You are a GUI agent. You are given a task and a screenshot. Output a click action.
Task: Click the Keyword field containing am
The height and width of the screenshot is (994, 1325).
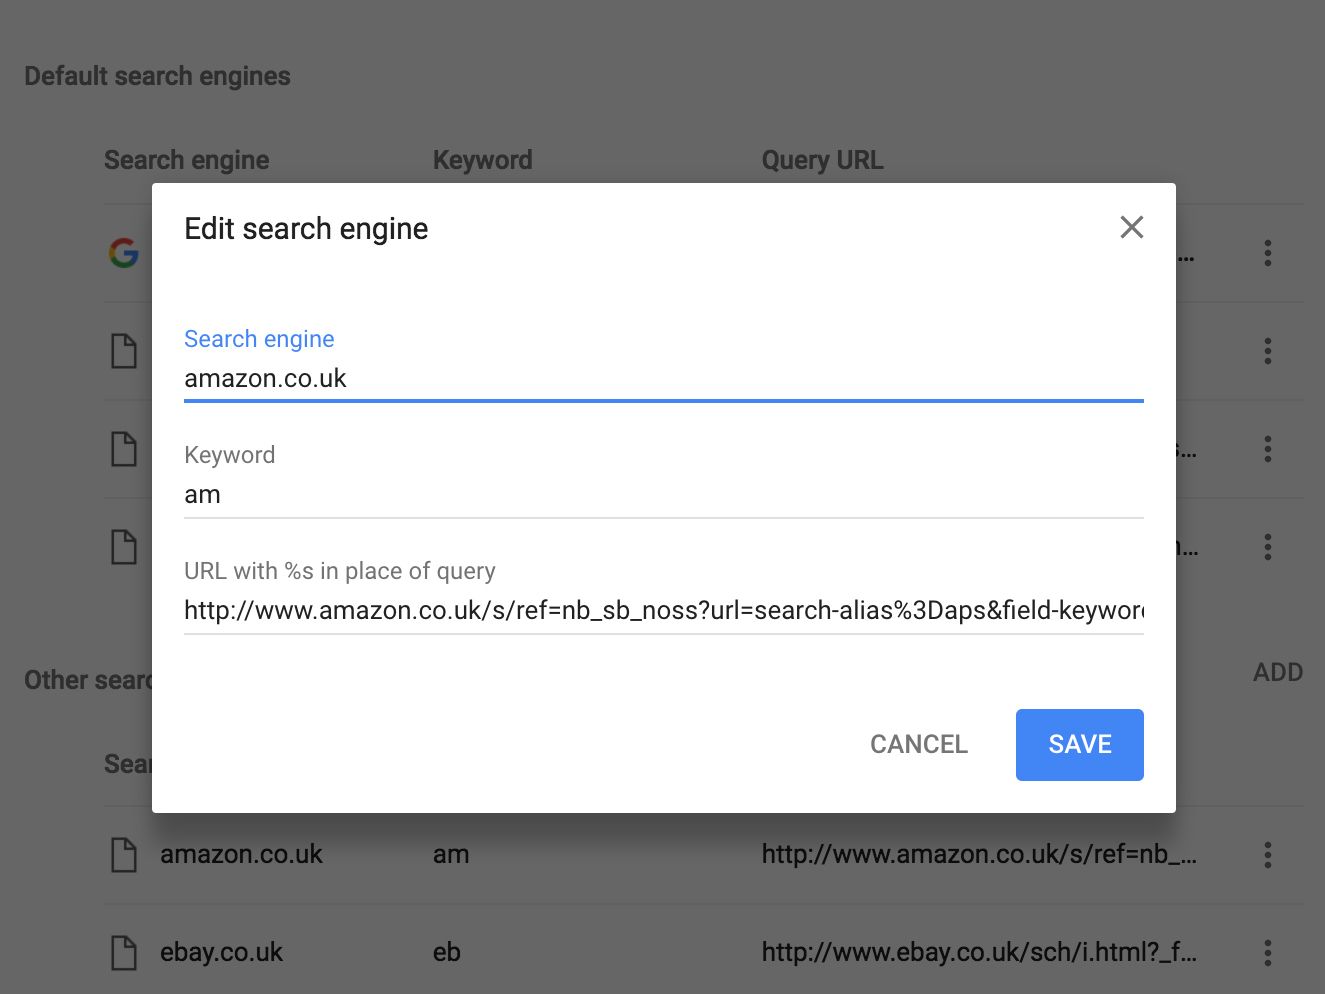click(x=663, y=495)
